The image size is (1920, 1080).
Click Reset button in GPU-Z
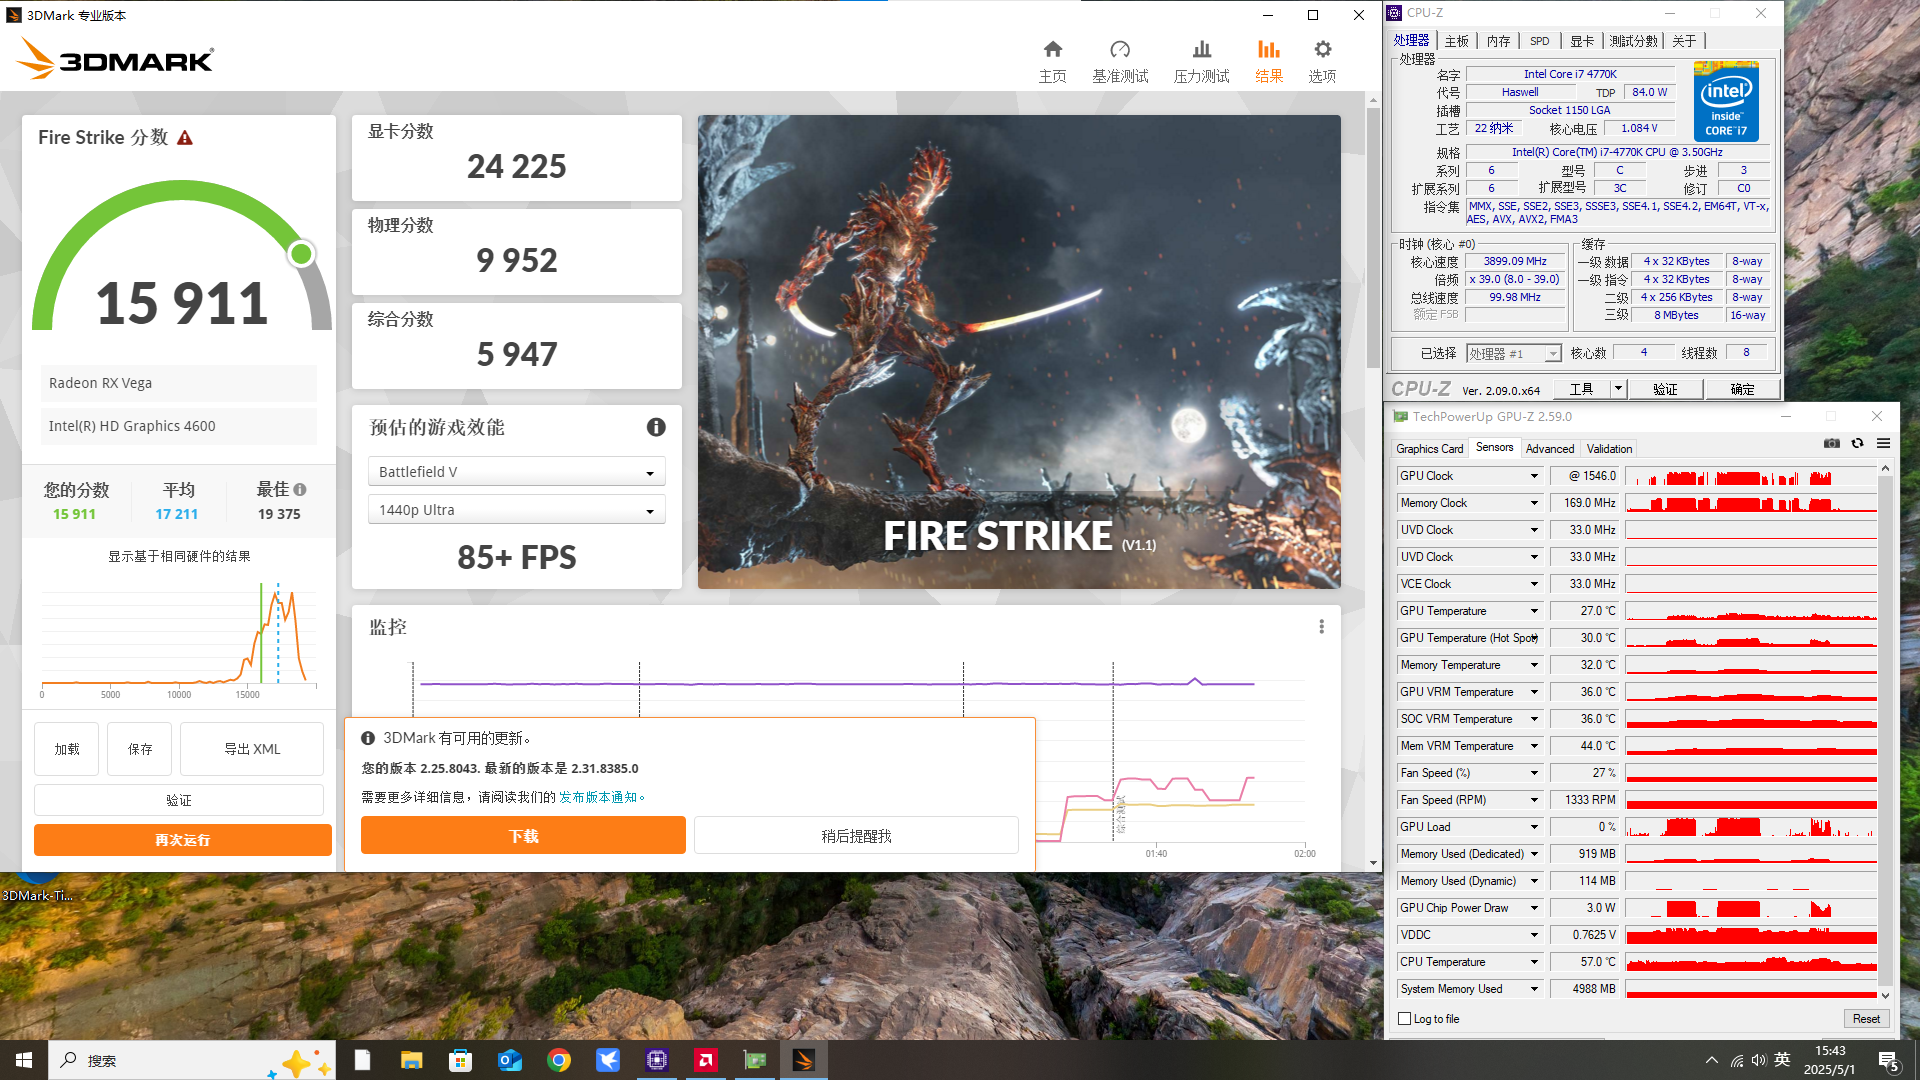click(1866, 1019)
